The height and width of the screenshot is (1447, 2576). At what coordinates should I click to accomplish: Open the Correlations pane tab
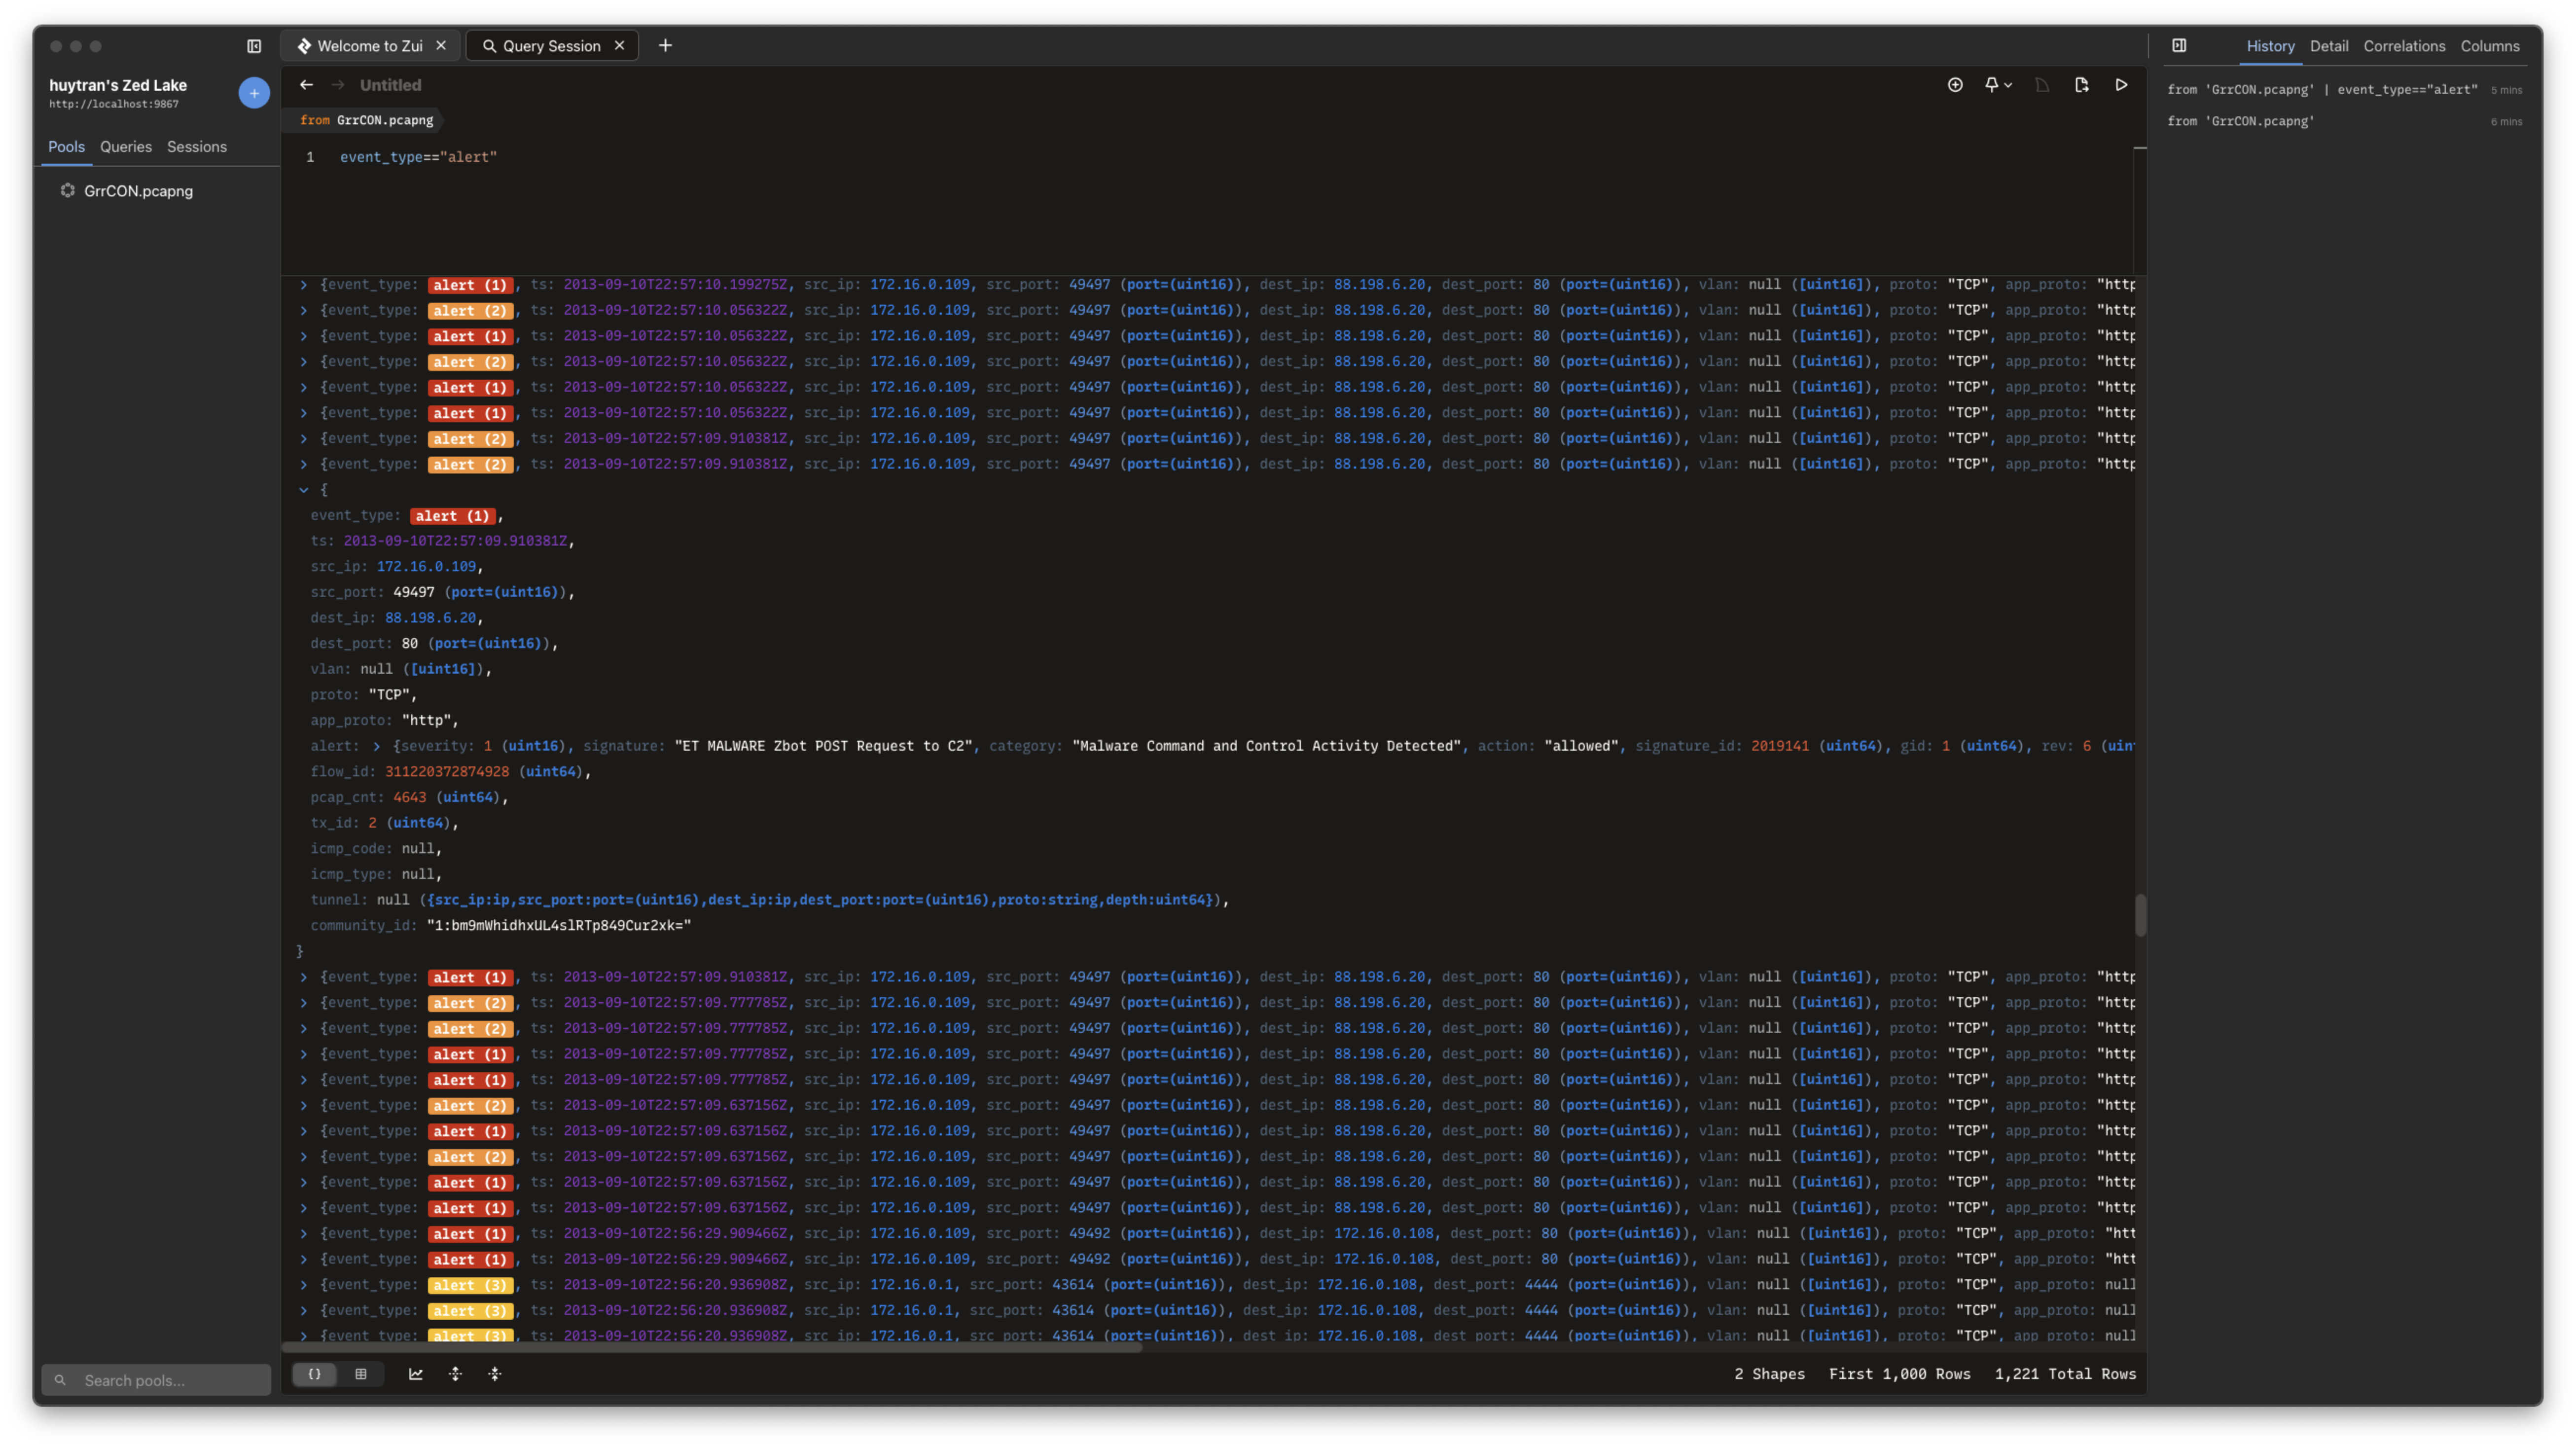pyautogui.click(x=2403, y=46)
